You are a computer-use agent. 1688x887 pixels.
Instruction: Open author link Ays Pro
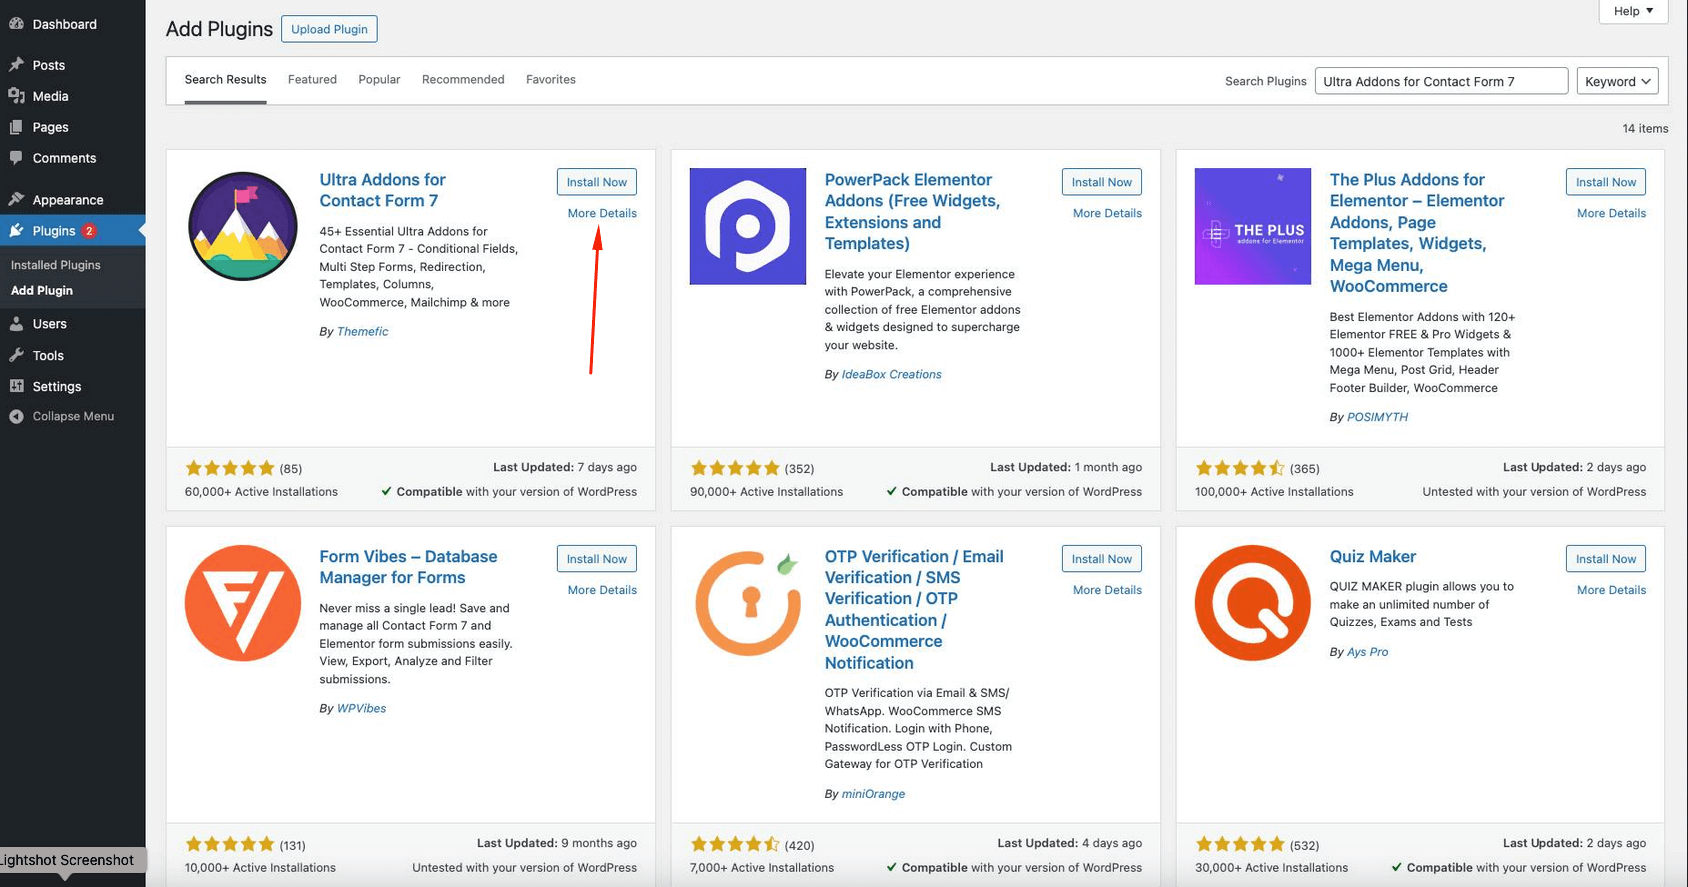click(1367, 652)
